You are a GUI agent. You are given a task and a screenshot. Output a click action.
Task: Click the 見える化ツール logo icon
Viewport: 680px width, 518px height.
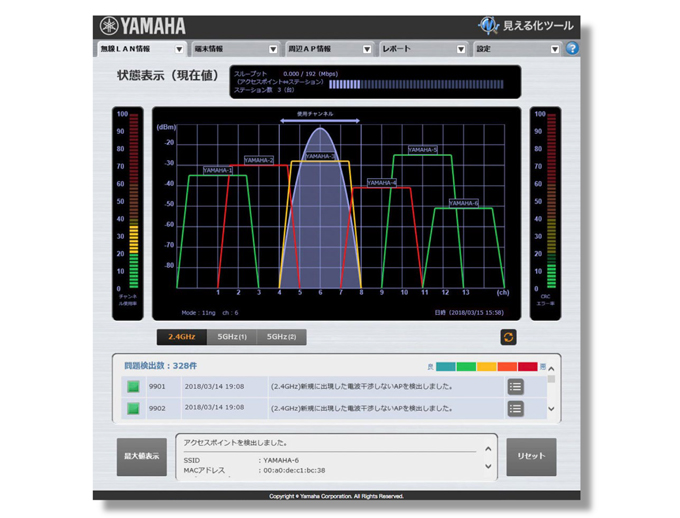click(x=488, y=26)
